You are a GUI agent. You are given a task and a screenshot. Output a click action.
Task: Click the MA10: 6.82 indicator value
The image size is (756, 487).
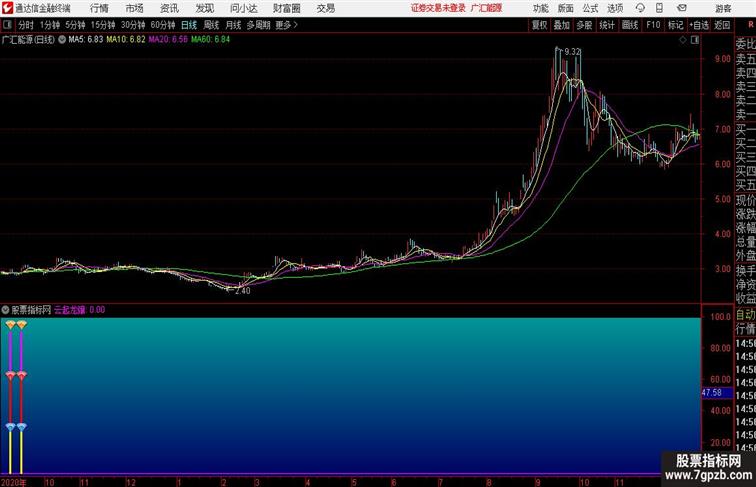click(126, 40)
